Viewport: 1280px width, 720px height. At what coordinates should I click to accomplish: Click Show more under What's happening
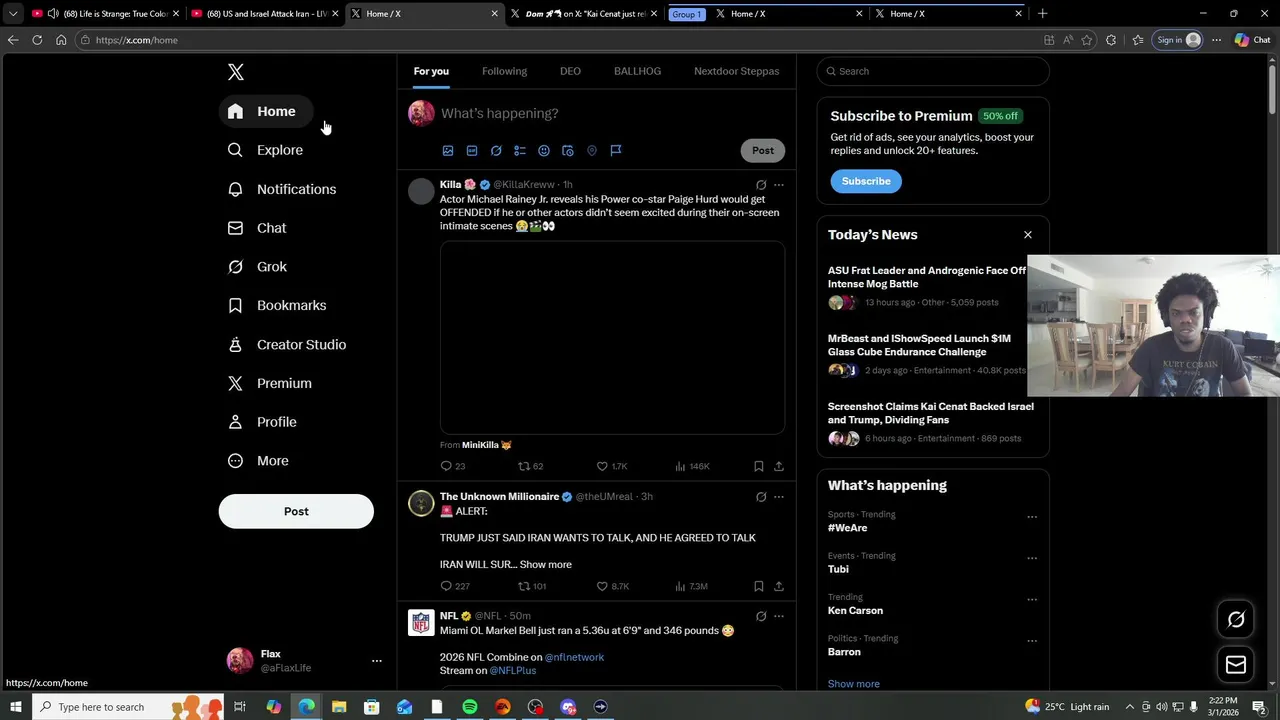click(x=853, y=684)
